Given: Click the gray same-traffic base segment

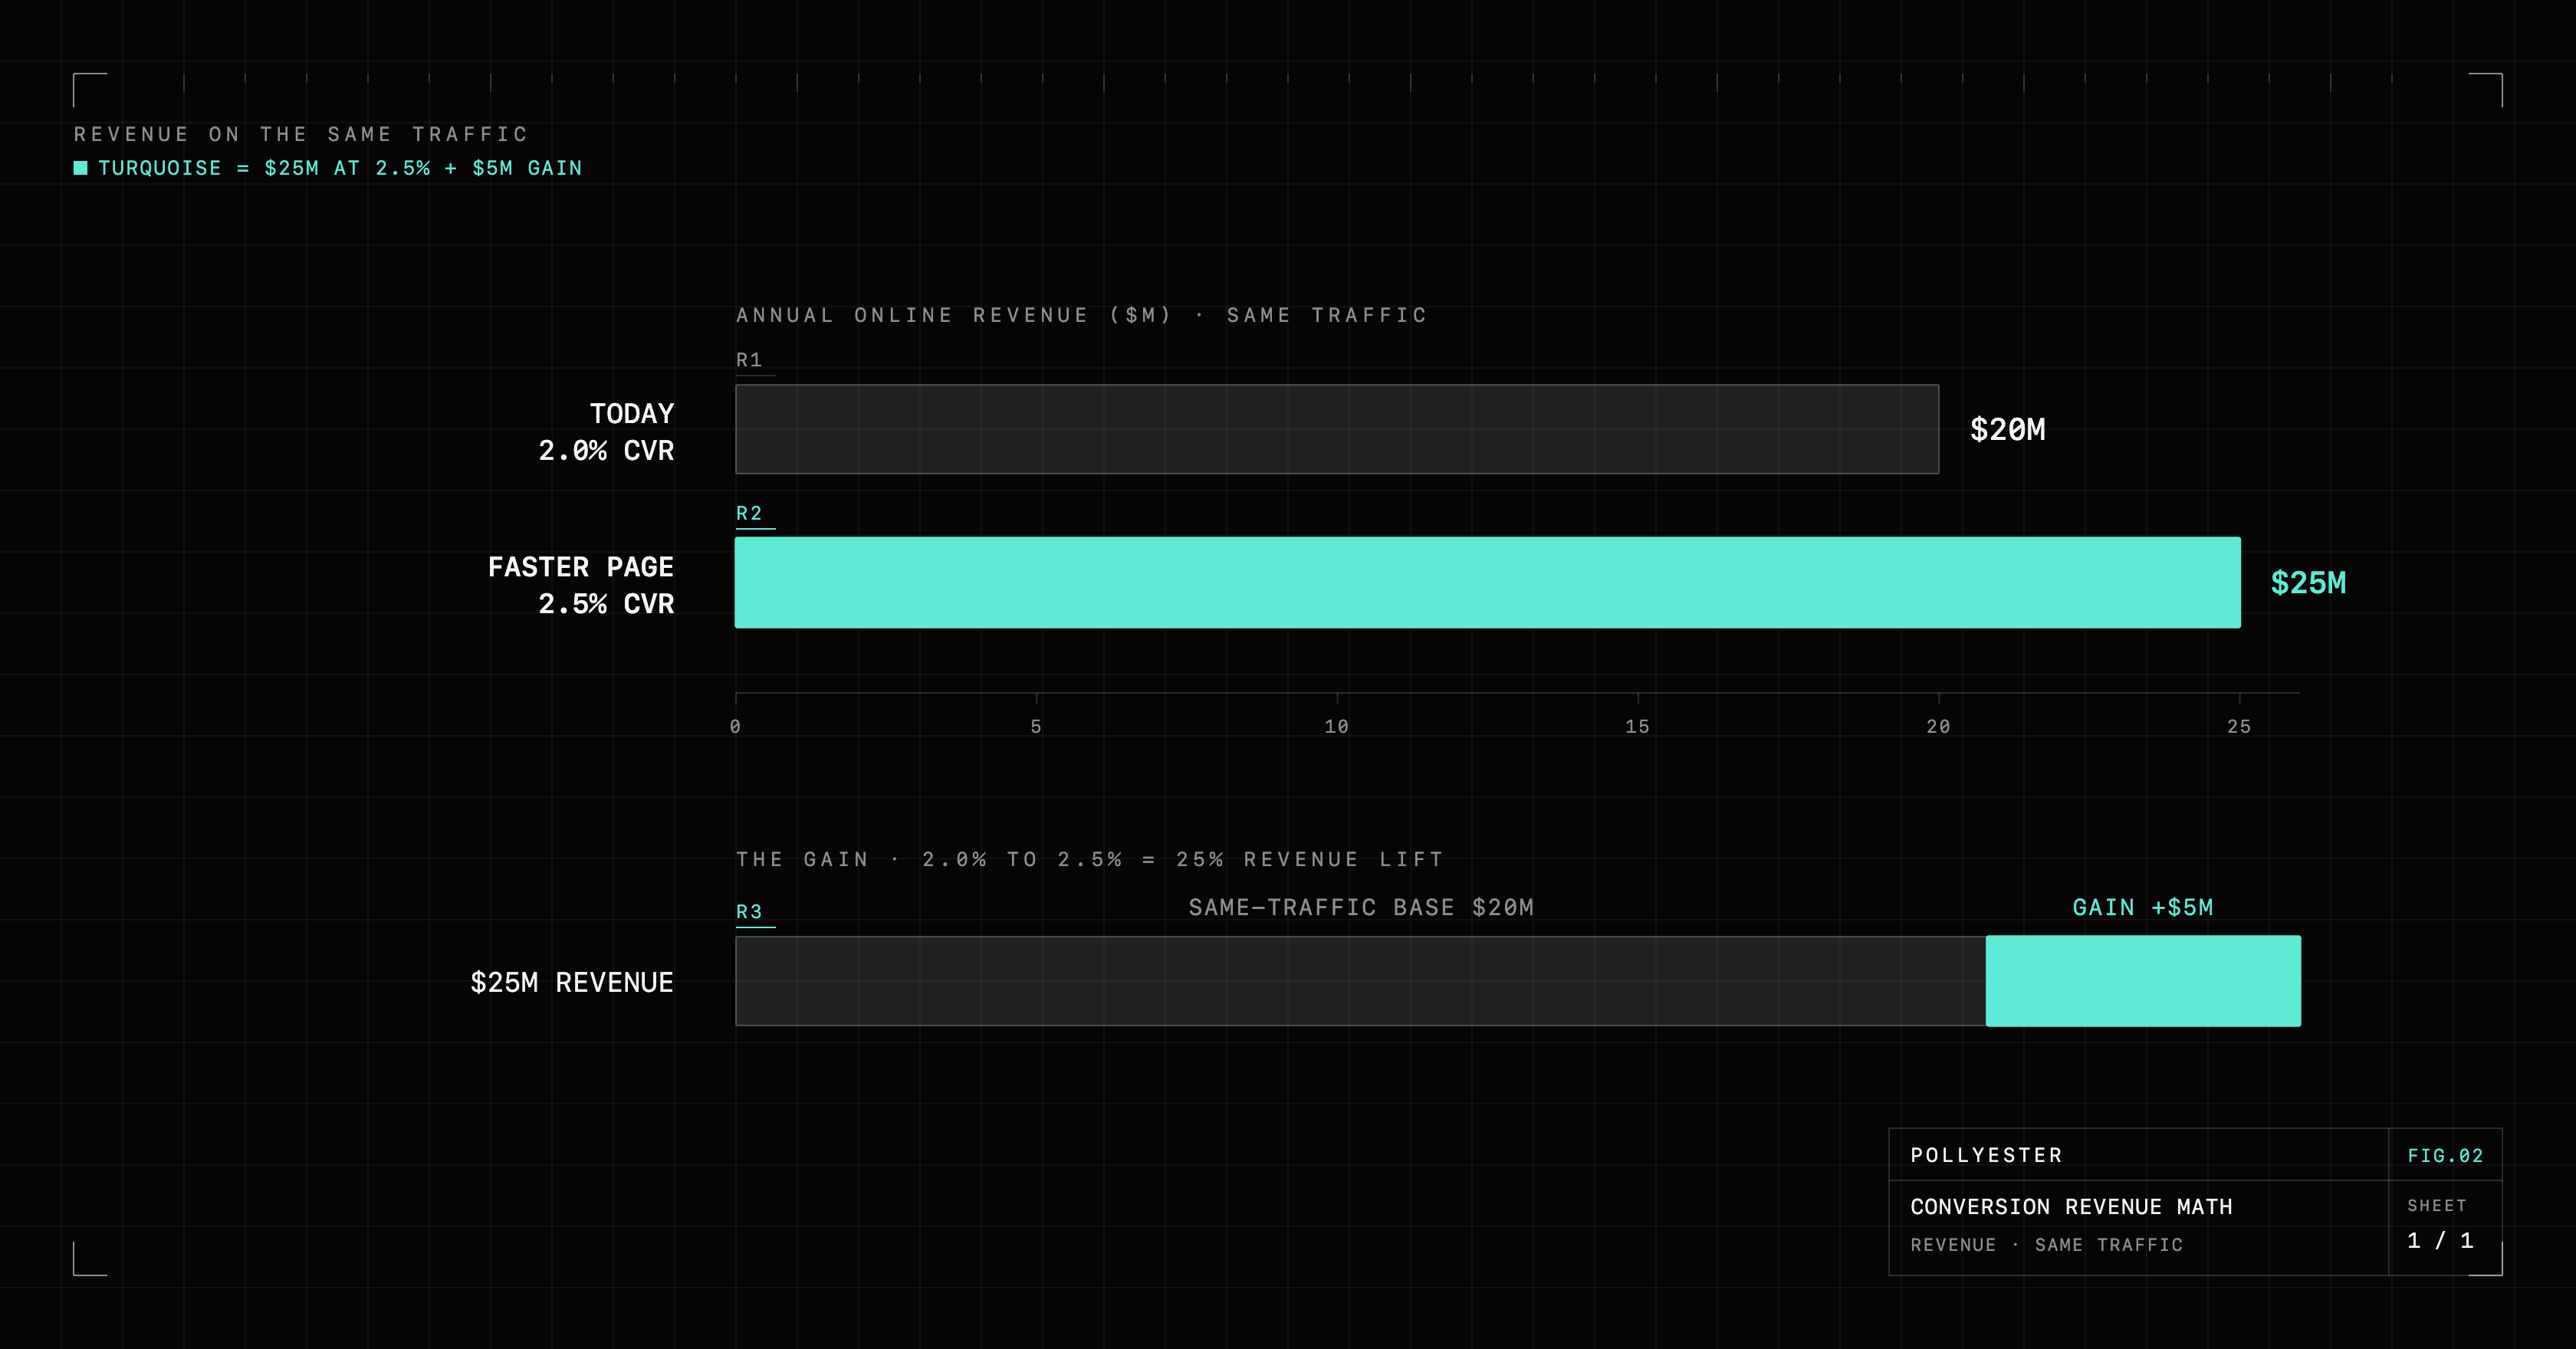Looking at the screenshot, I should coord(1361,981).
